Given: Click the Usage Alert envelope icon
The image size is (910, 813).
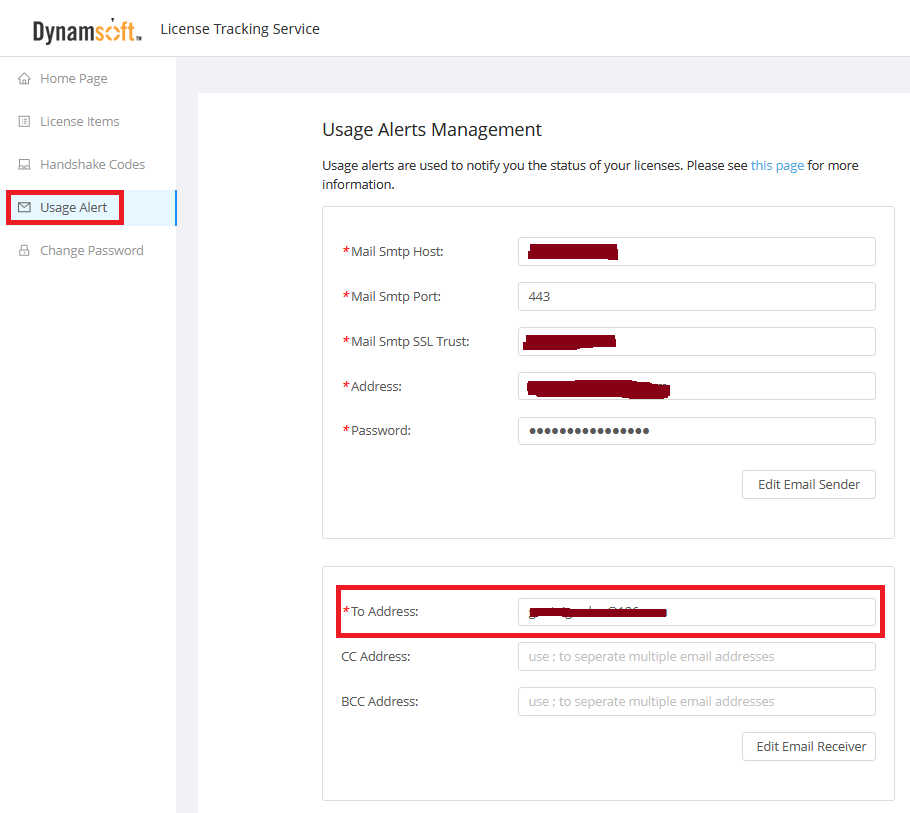Looking at the screenshot, I should tap(24, 208).
